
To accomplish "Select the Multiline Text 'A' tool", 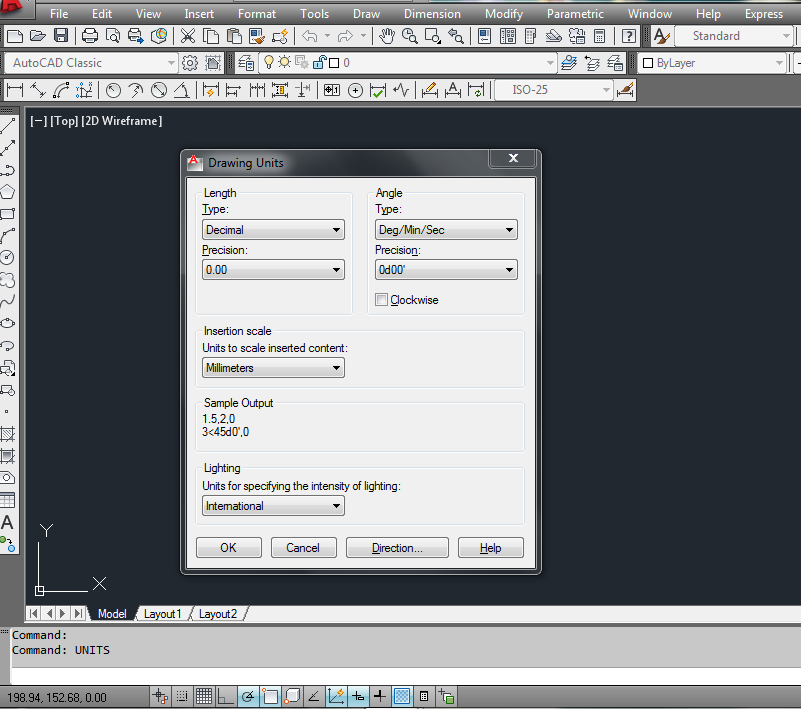I will point(8,522).
